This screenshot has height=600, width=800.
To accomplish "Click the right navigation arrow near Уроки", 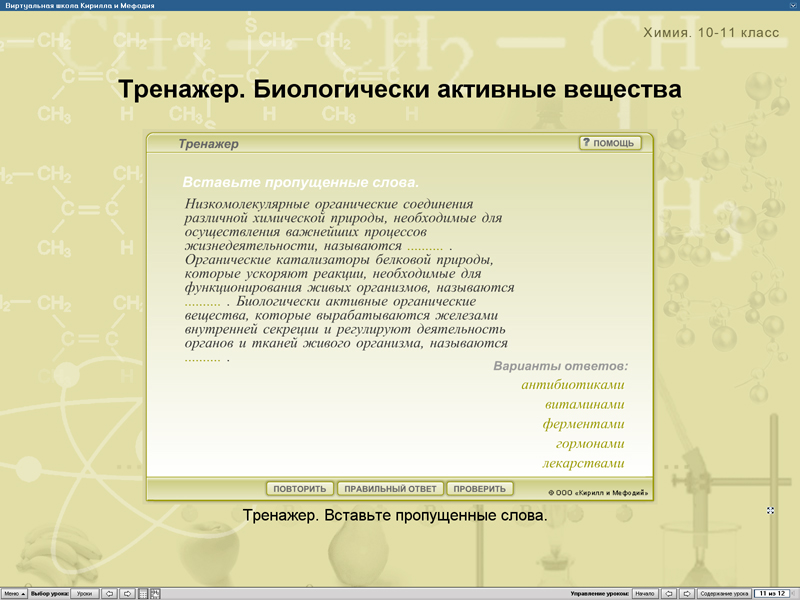I will click(127, 592).
